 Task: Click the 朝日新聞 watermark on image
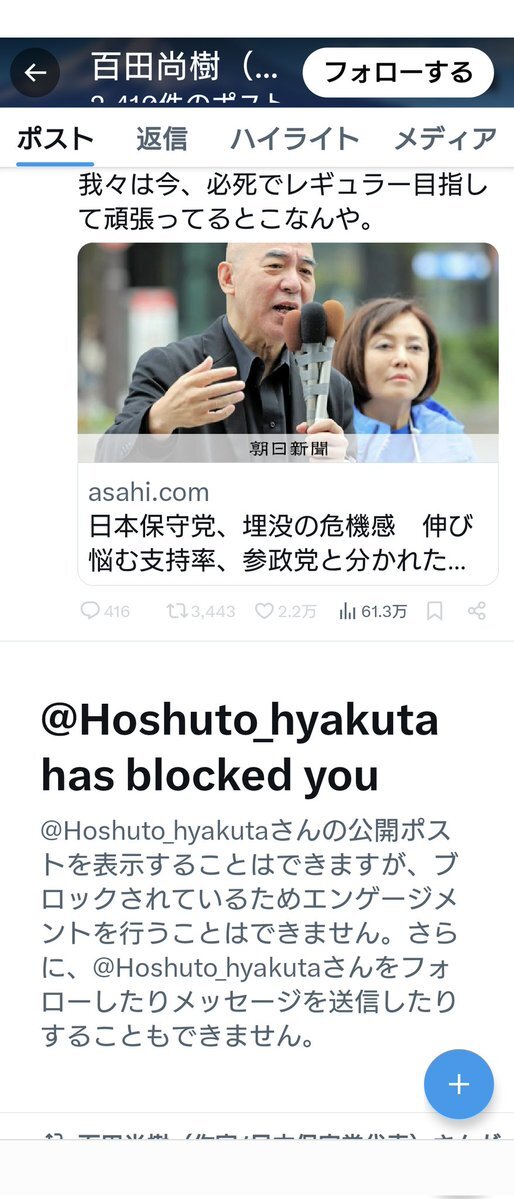pos(288,450)
